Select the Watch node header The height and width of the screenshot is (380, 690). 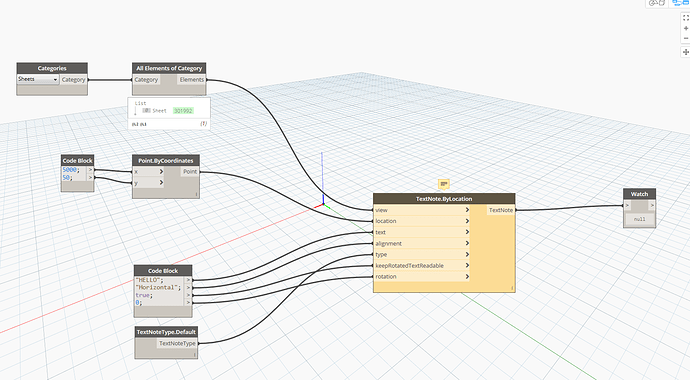[x=639, y=194]
